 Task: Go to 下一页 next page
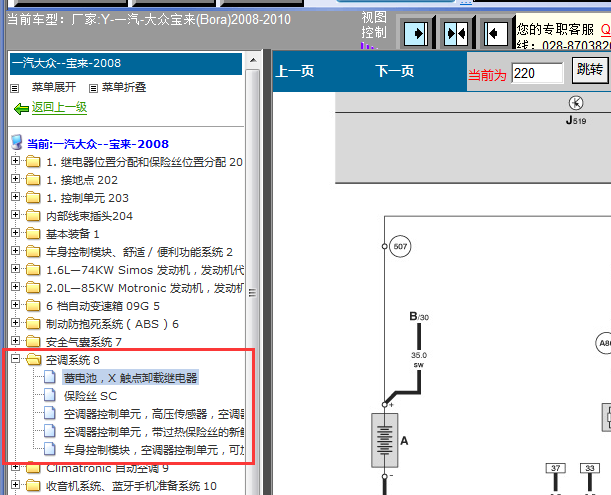coord(394,71)
